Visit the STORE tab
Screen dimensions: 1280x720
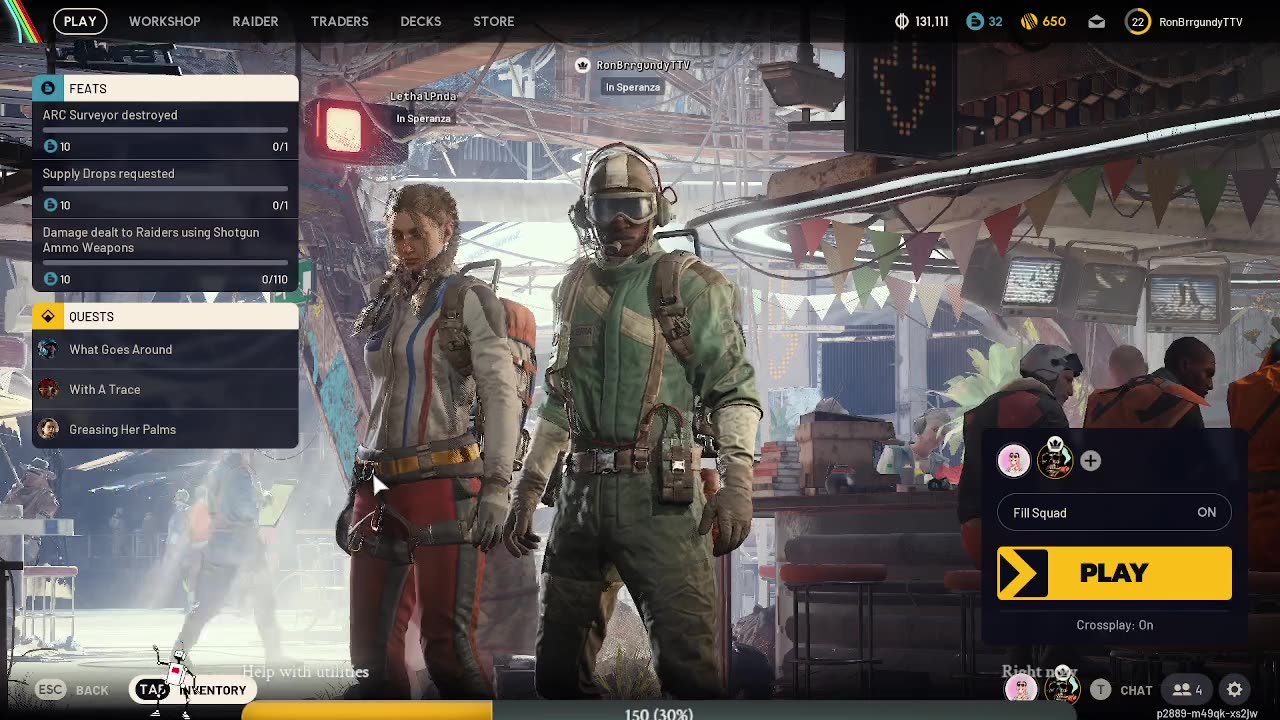(x=493, y=21)
